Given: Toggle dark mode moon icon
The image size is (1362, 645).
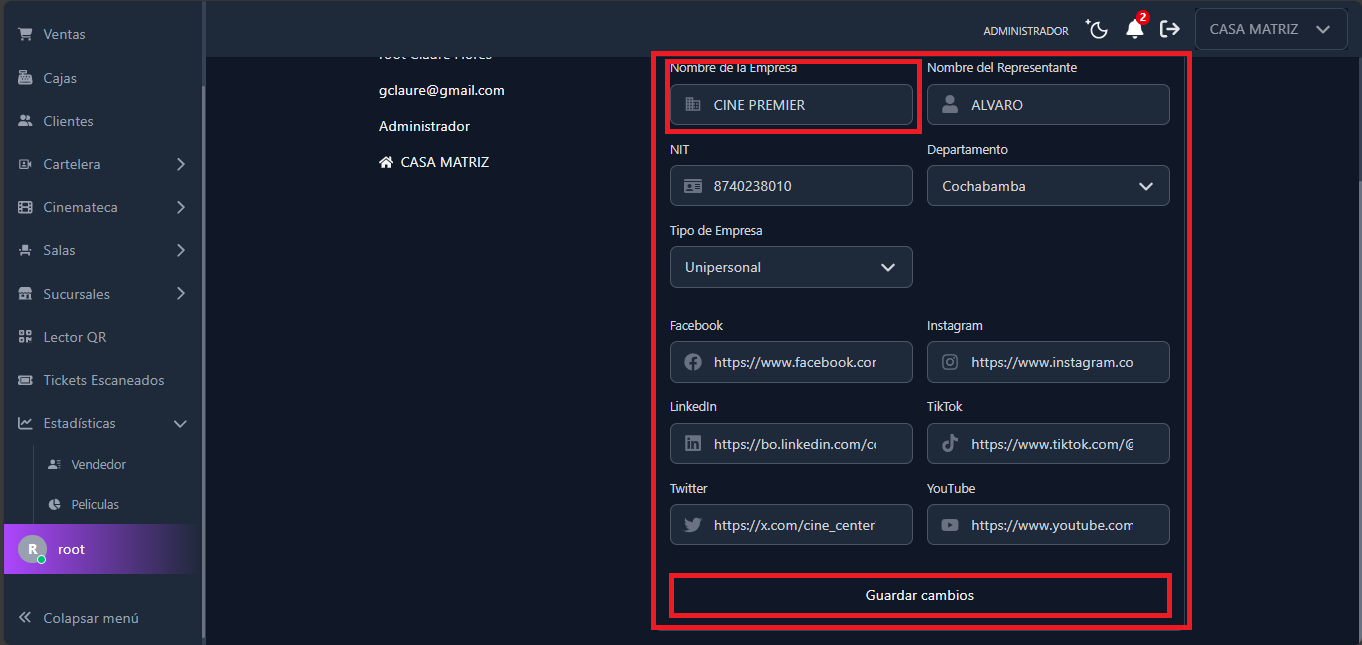Looking at the screenshot, I should (x=1098, y=30).
